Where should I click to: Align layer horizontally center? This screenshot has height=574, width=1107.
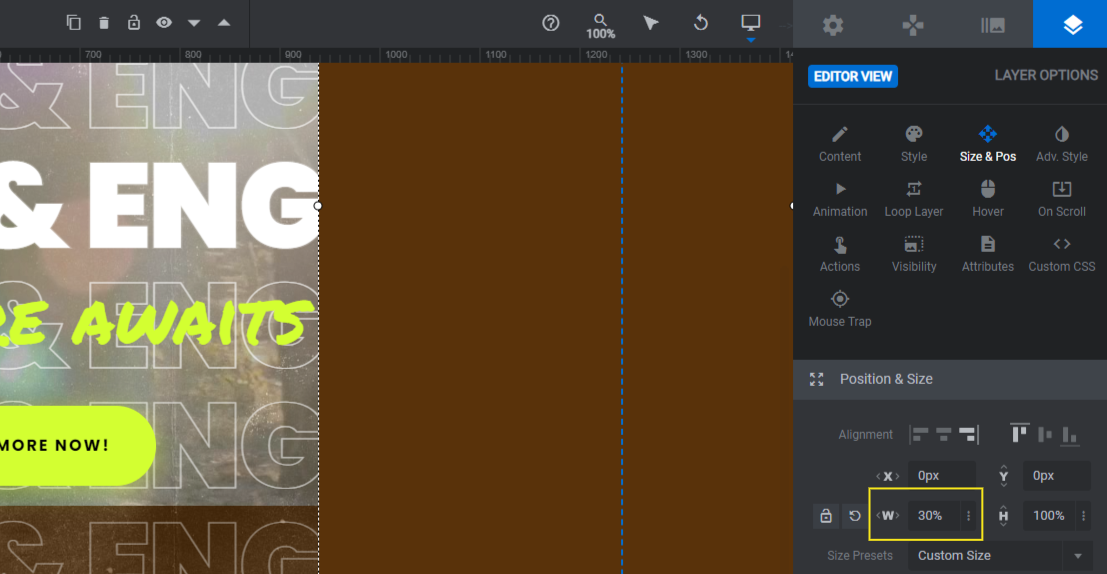pyautogui.click(x=944, y=434)
